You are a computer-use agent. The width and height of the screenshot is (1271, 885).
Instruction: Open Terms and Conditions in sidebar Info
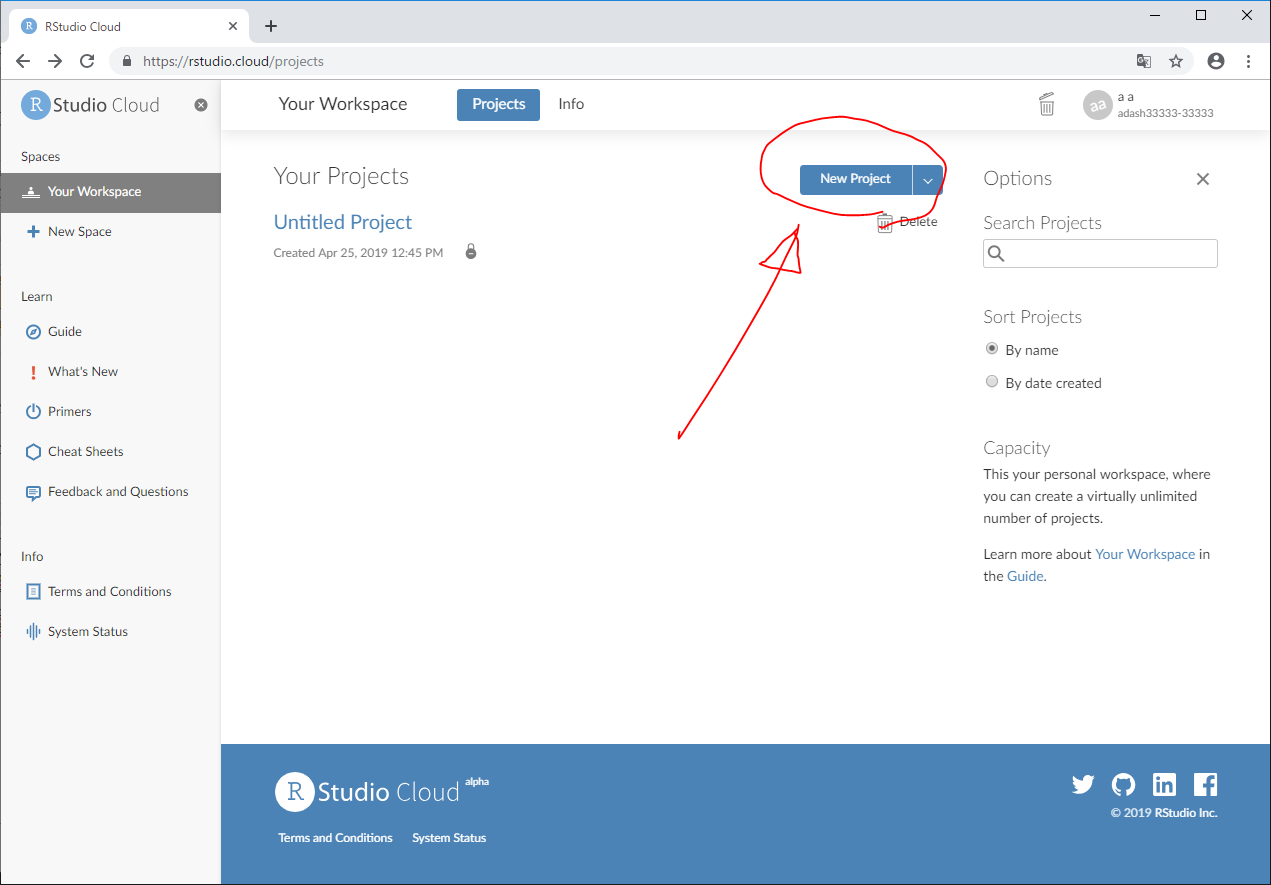click(110, 592)
